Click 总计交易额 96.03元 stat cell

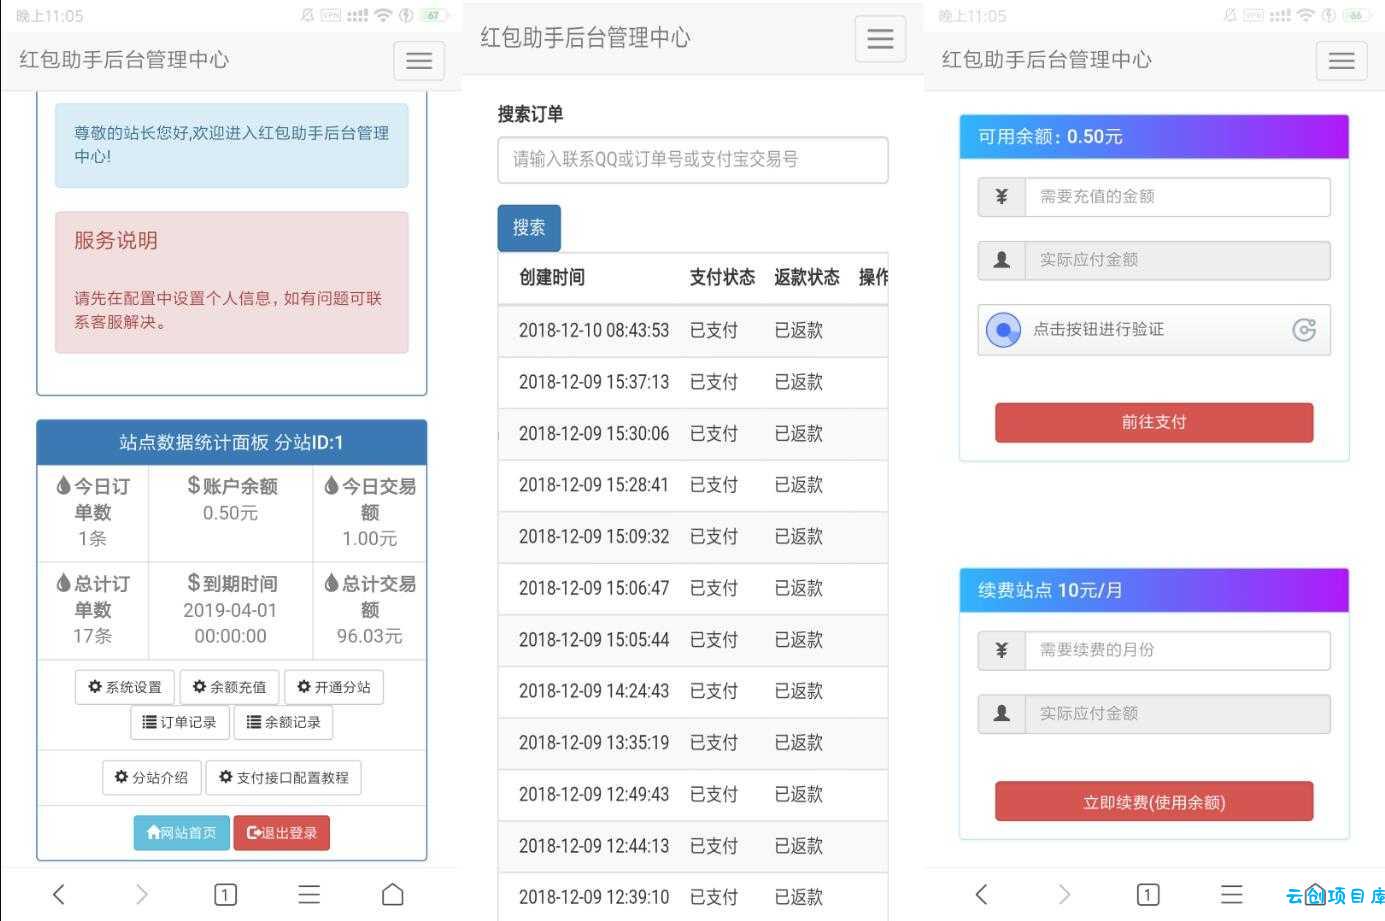click(x=370, y=611)
